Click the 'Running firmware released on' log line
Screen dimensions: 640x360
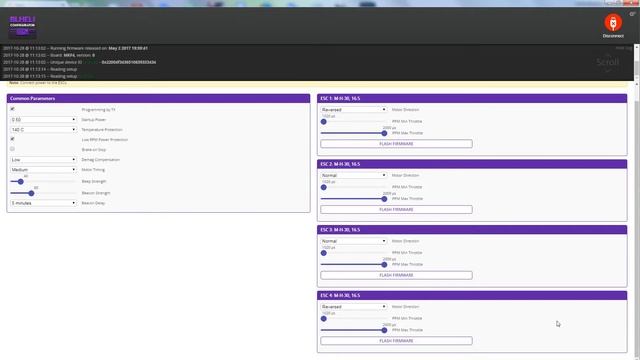[76, 48]
